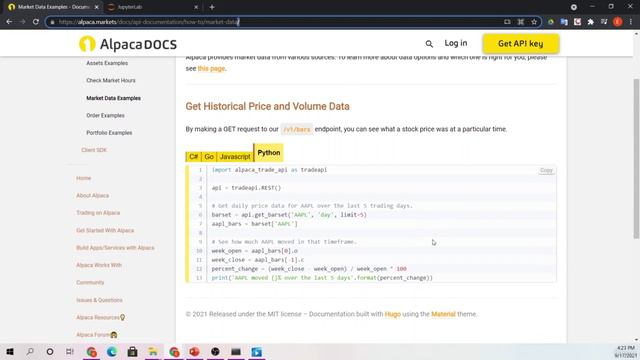Open the media control icon in toolbar
The image size is (640, 360).
point(604,22)
